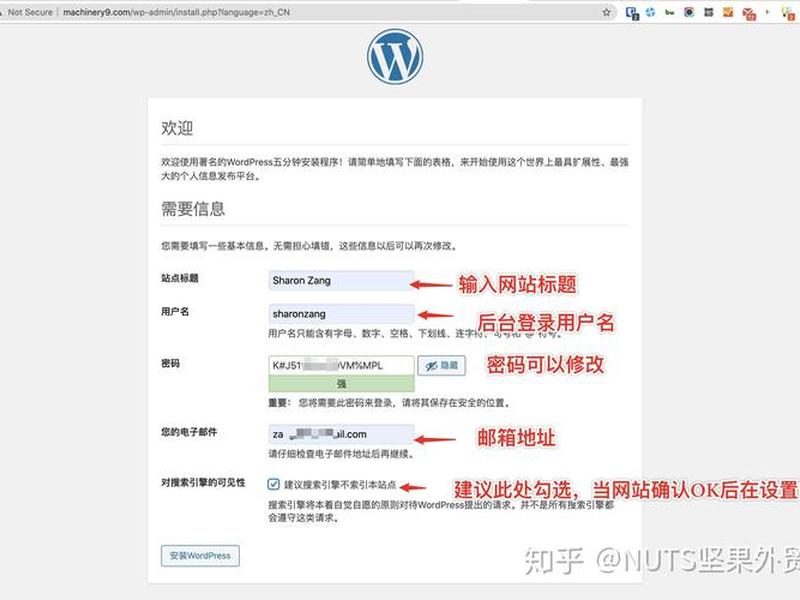800x600 pixels.
Task: Click the camera lens extension icon
Action: click(x=689, y=12)
